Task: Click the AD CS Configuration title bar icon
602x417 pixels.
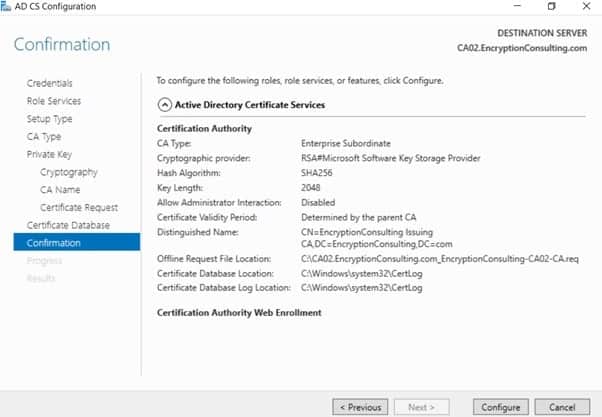Action: point(8,7)
